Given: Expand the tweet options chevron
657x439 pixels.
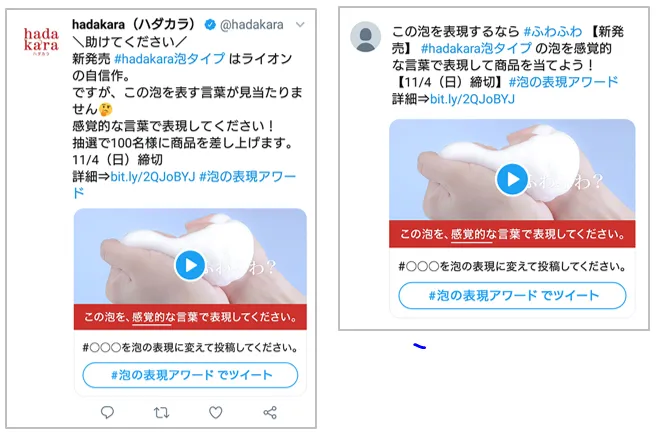Looking at the screenshot, I should tap(300, 25).
